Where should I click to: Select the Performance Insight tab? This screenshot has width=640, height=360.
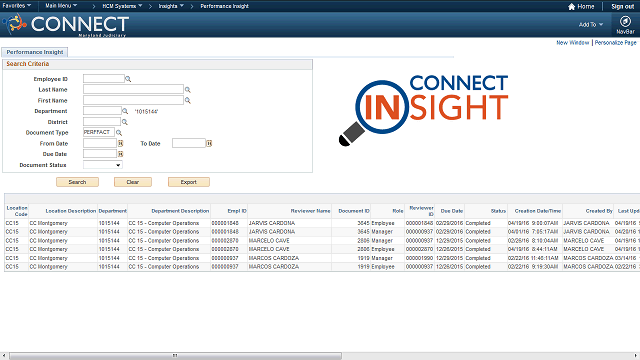[35, 52]
